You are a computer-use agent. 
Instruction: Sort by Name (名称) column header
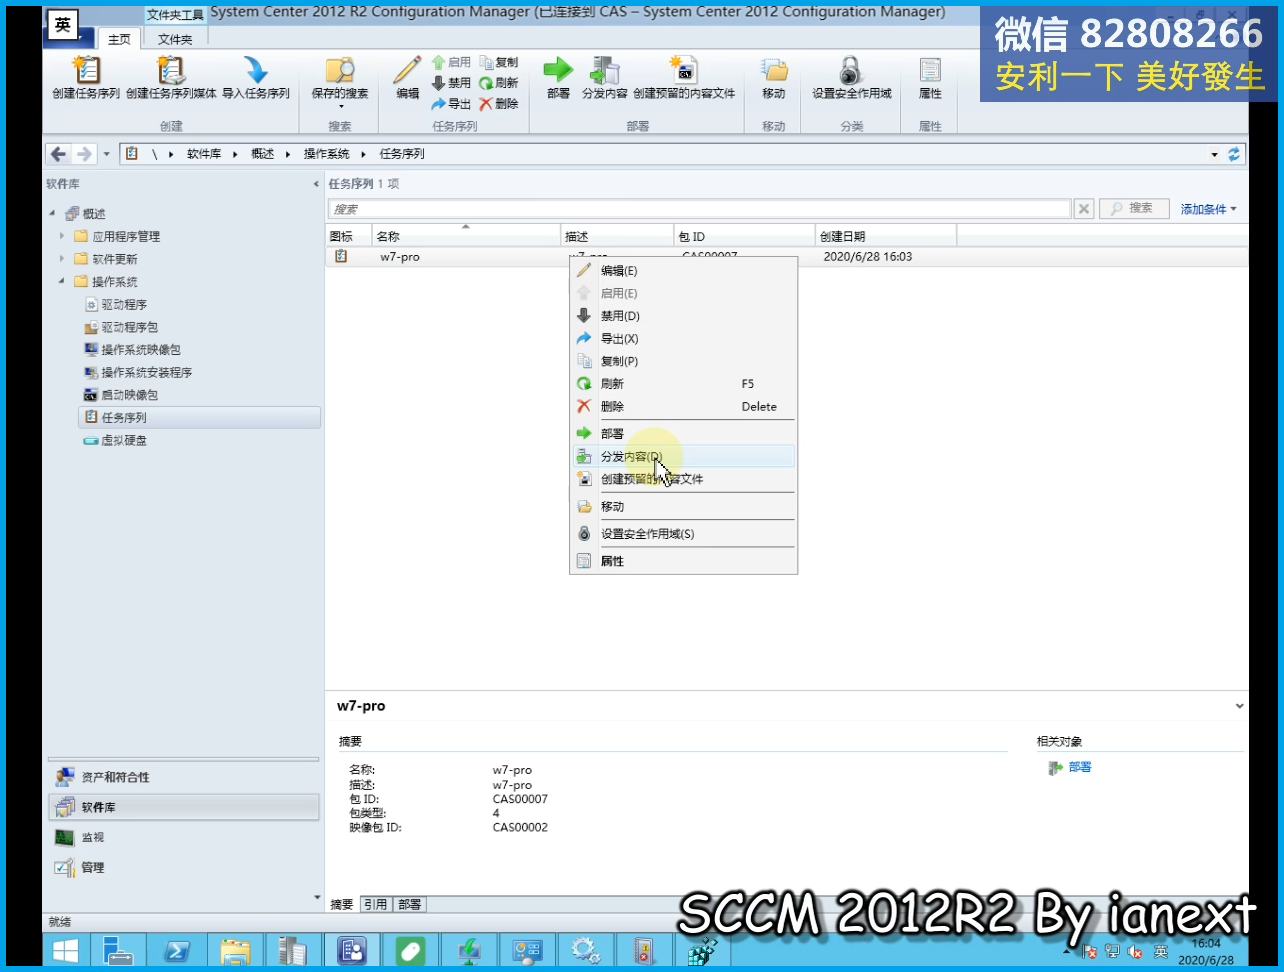coord(466,236)
